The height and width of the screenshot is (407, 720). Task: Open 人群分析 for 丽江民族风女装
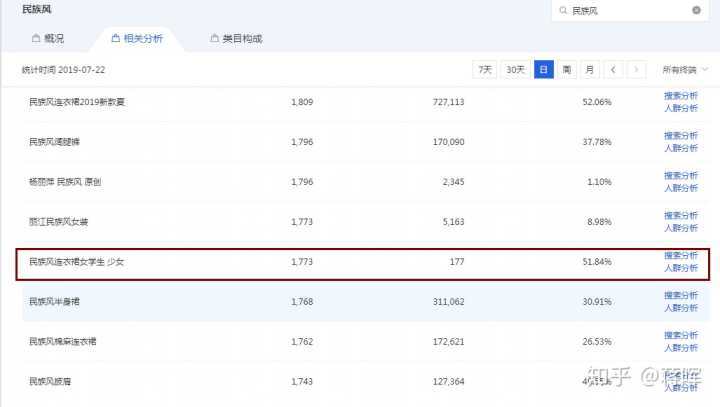681,228
